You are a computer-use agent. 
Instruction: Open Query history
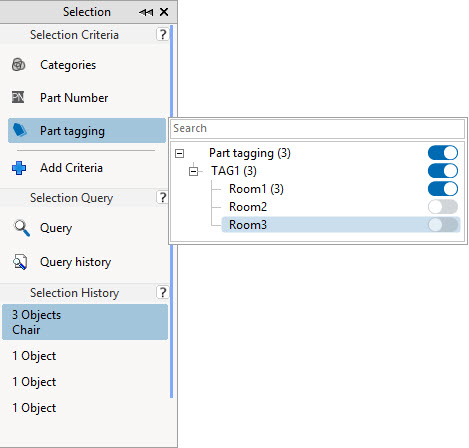click(87, 262)
